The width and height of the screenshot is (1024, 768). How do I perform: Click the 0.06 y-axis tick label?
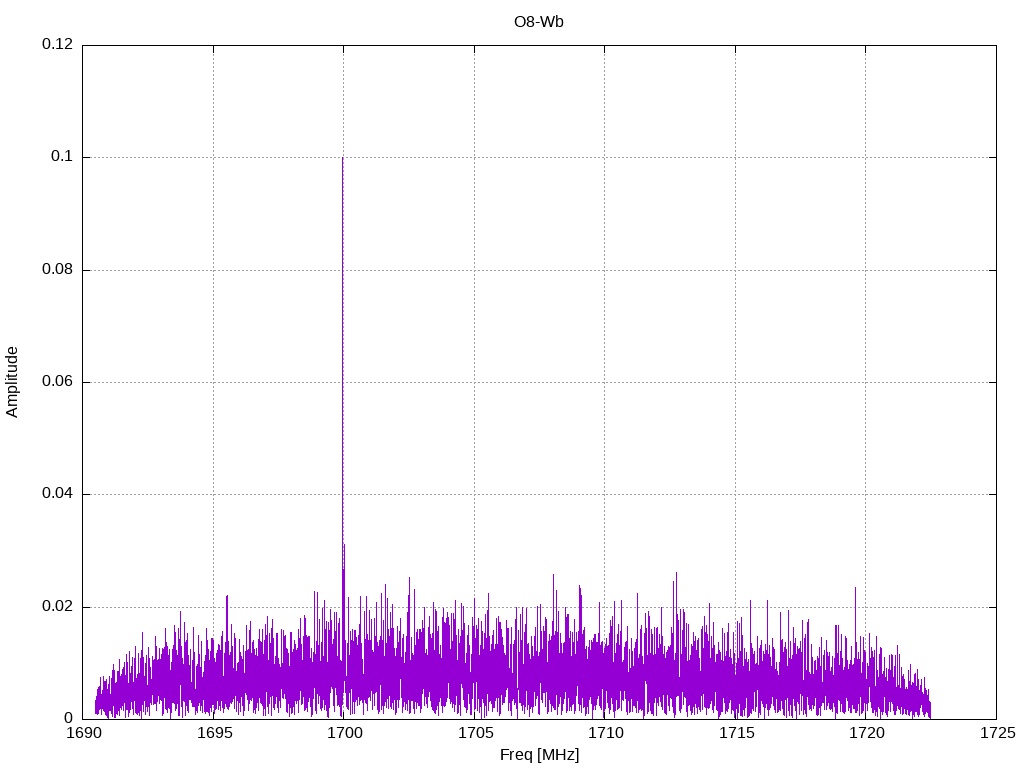[57, 382]
